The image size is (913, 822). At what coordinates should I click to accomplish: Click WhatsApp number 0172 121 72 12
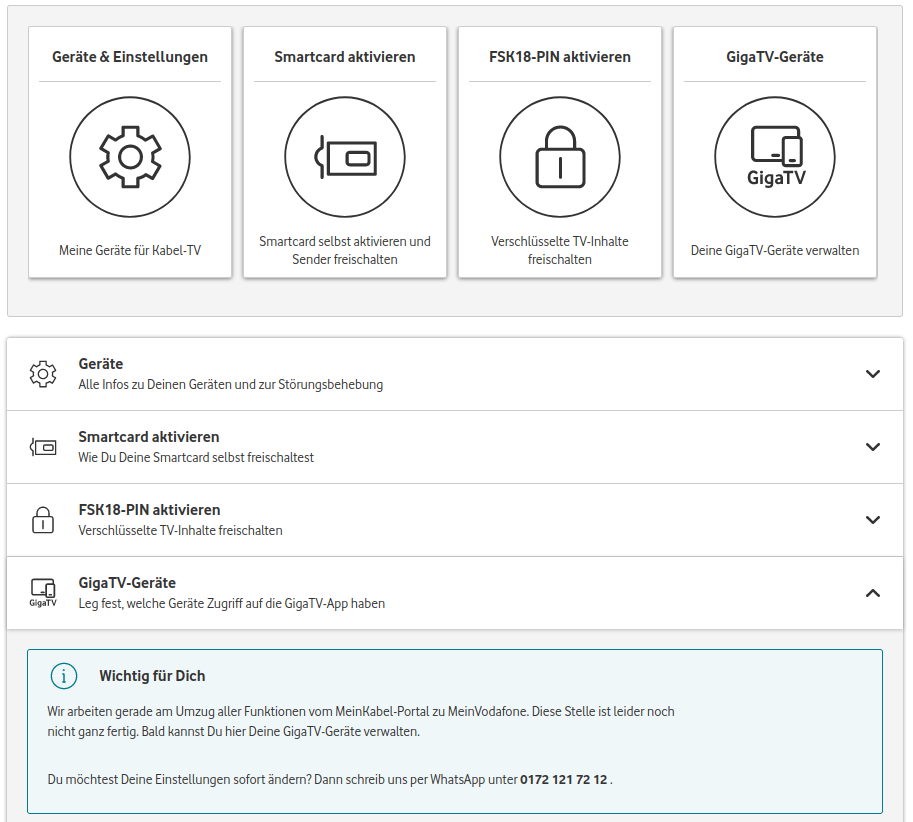(x=564, y=779)
